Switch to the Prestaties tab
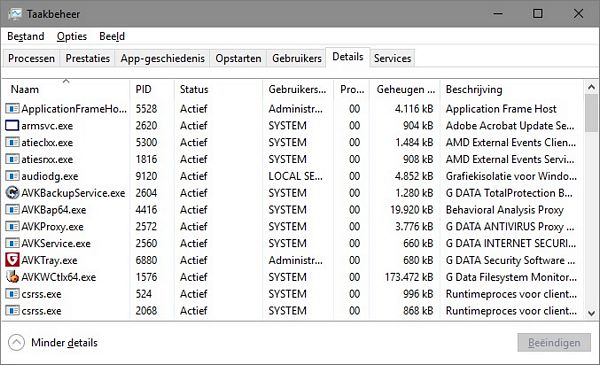The height and width of the screenshot is (365, 600). pyautogui.click(x=88, y=58)
